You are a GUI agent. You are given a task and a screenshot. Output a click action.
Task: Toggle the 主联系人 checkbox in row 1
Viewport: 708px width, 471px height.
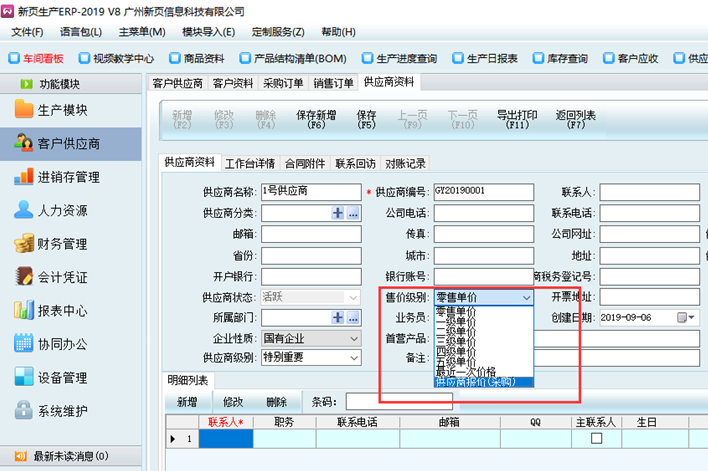595,439
